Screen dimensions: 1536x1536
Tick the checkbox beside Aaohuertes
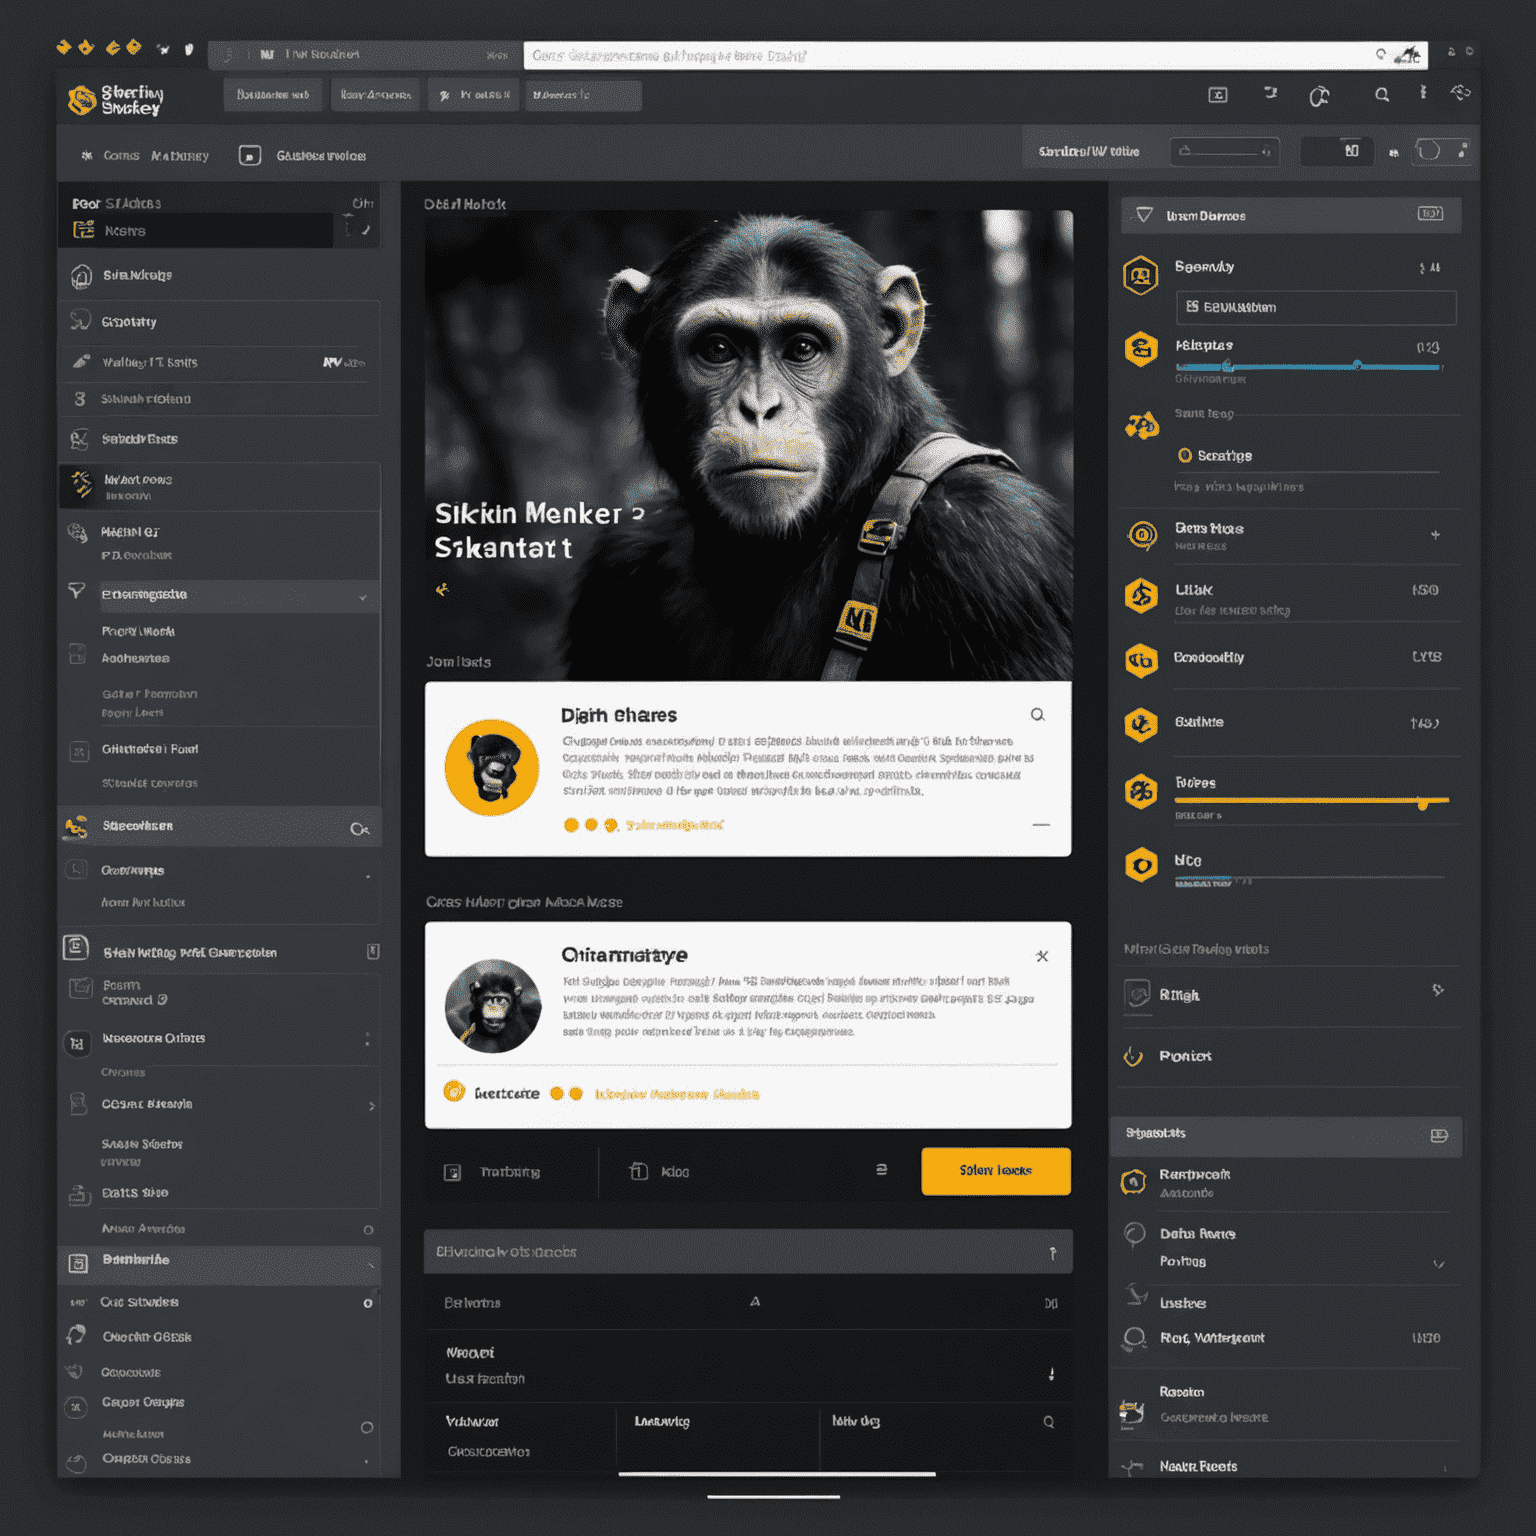tap(77, 655)
